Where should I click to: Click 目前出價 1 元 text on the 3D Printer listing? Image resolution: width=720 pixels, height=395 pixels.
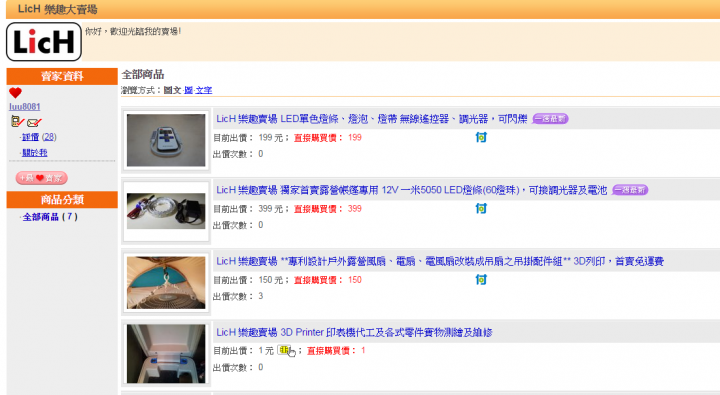[243, 350]
